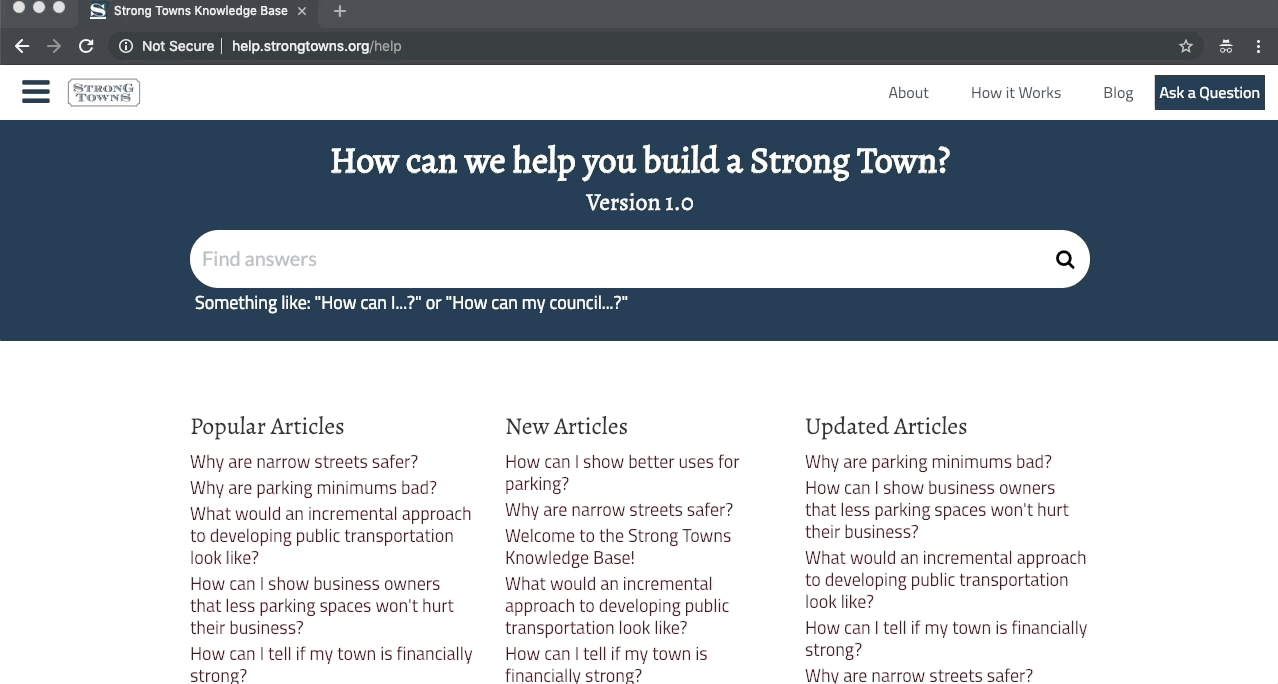Click the 'Something like' hint text
Image resolution: width=1278 pixels, height=684 pixels.
(x=411, y=303)
